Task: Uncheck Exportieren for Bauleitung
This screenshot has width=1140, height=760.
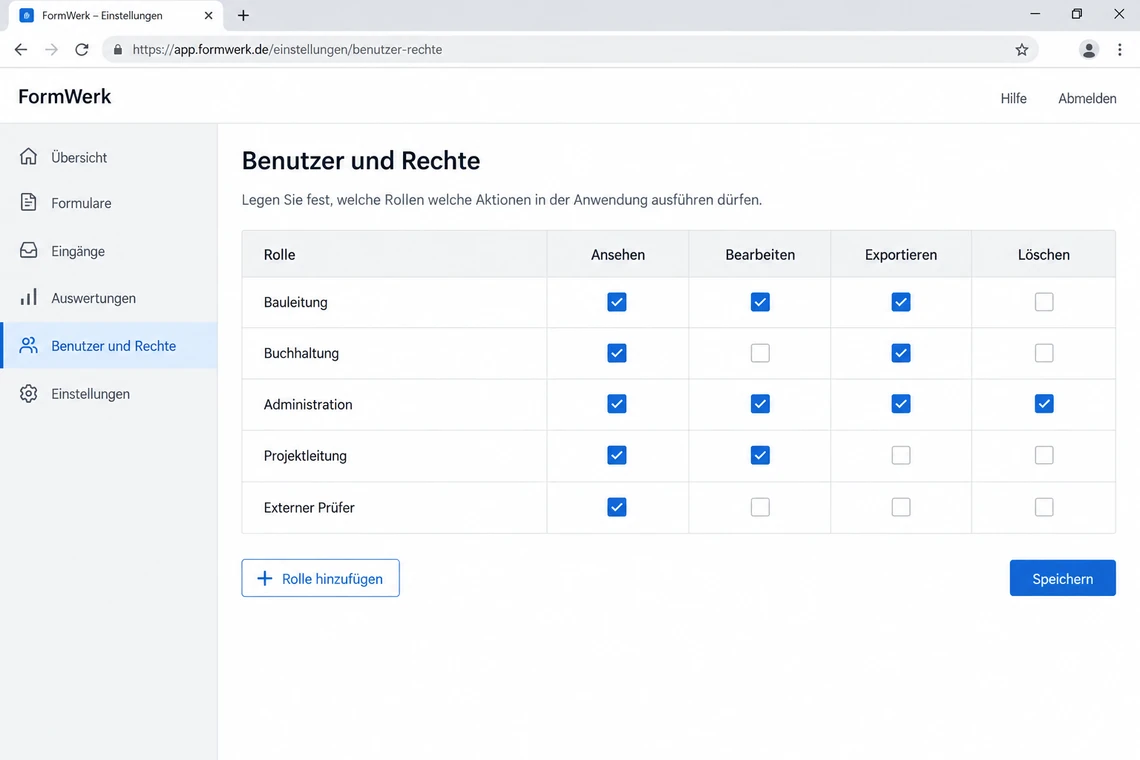Action: pos(901,302)
